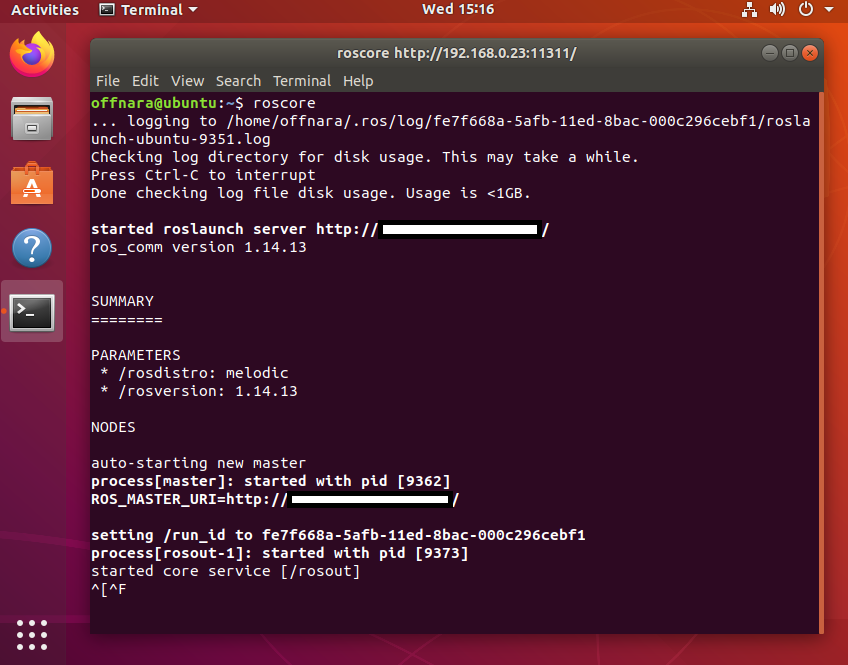The image size is (848, 665).
Task: Open the Wed 15:16 clock calendar
Action: click(458, 10)
